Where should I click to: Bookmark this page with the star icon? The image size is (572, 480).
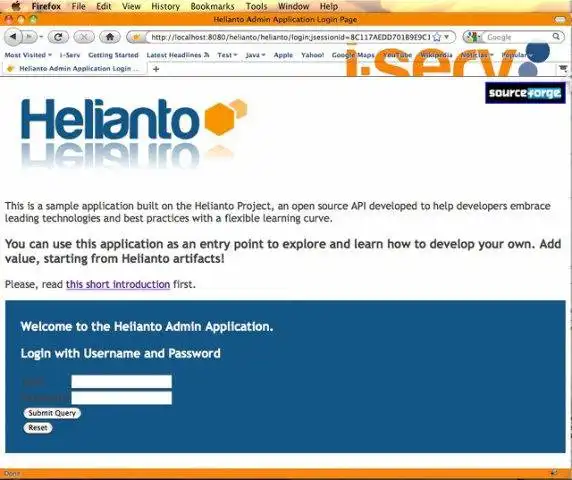[437, 37]
